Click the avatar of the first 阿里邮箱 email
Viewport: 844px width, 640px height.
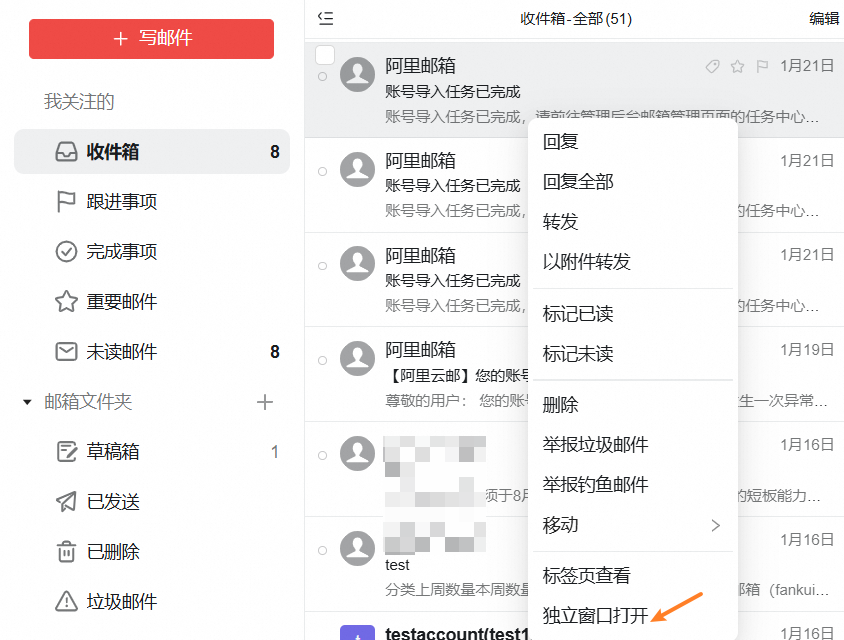pyautogui.click(x=357, y=74)
